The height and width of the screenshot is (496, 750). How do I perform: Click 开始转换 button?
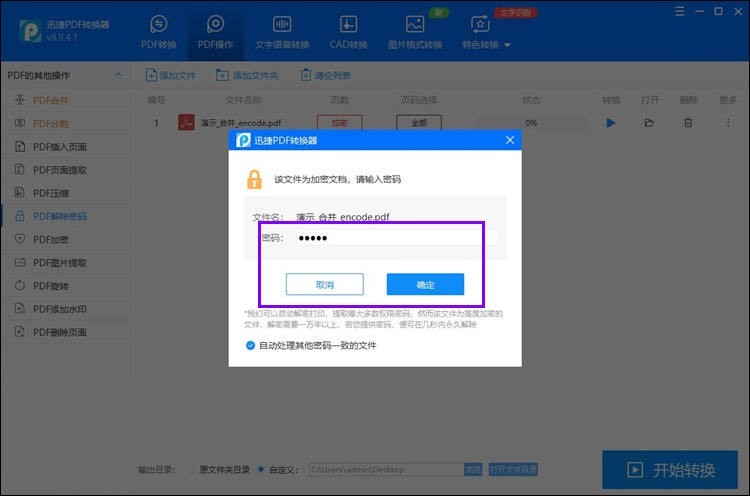pos(670,470)
